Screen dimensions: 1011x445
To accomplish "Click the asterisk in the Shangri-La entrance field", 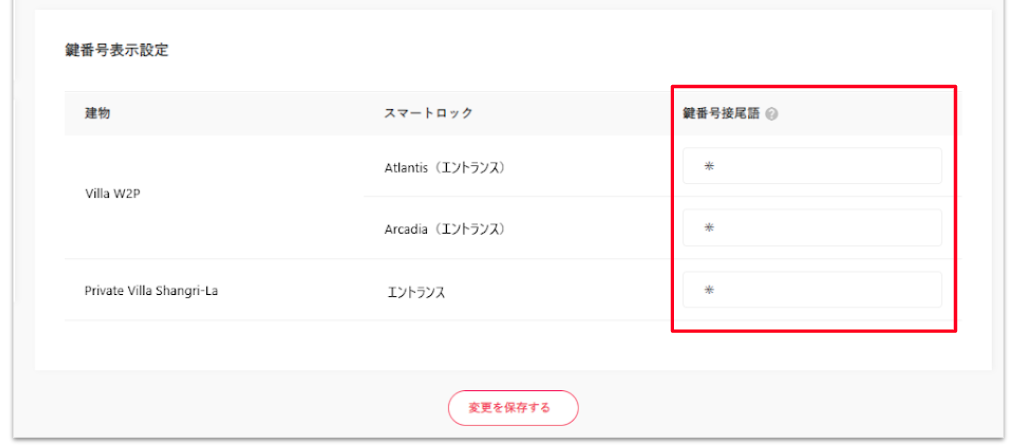I will 709,290.
